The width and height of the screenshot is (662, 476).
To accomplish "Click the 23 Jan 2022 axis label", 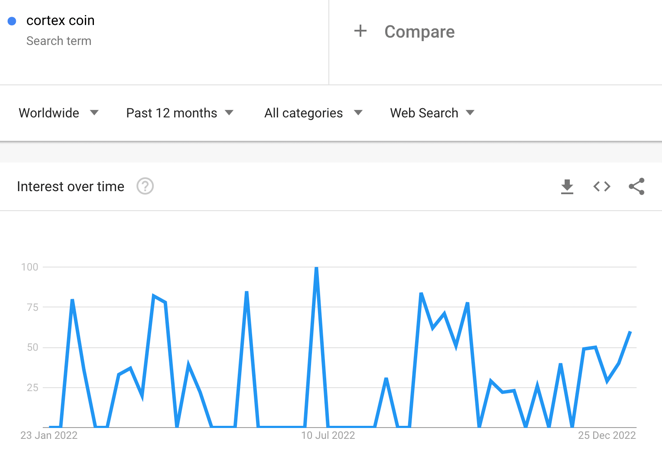I will click(49, 435).
